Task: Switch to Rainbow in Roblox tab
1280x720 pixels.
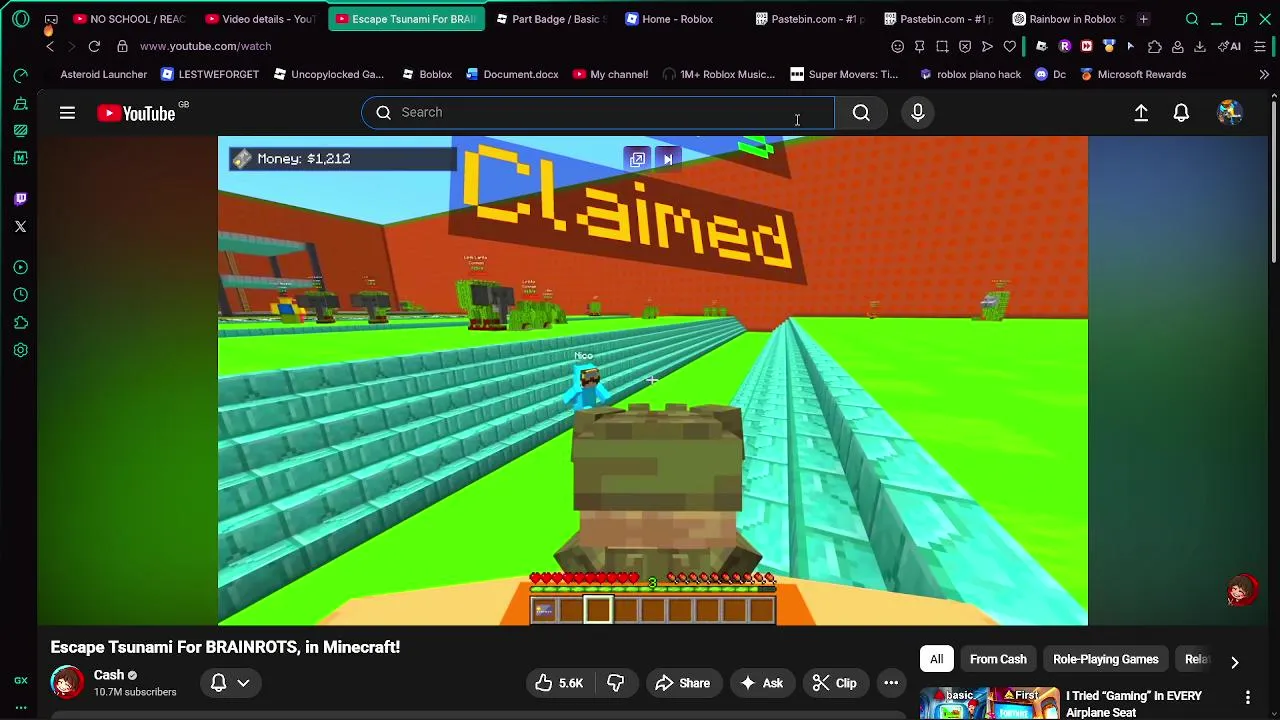Action: tap(1068, 19)
